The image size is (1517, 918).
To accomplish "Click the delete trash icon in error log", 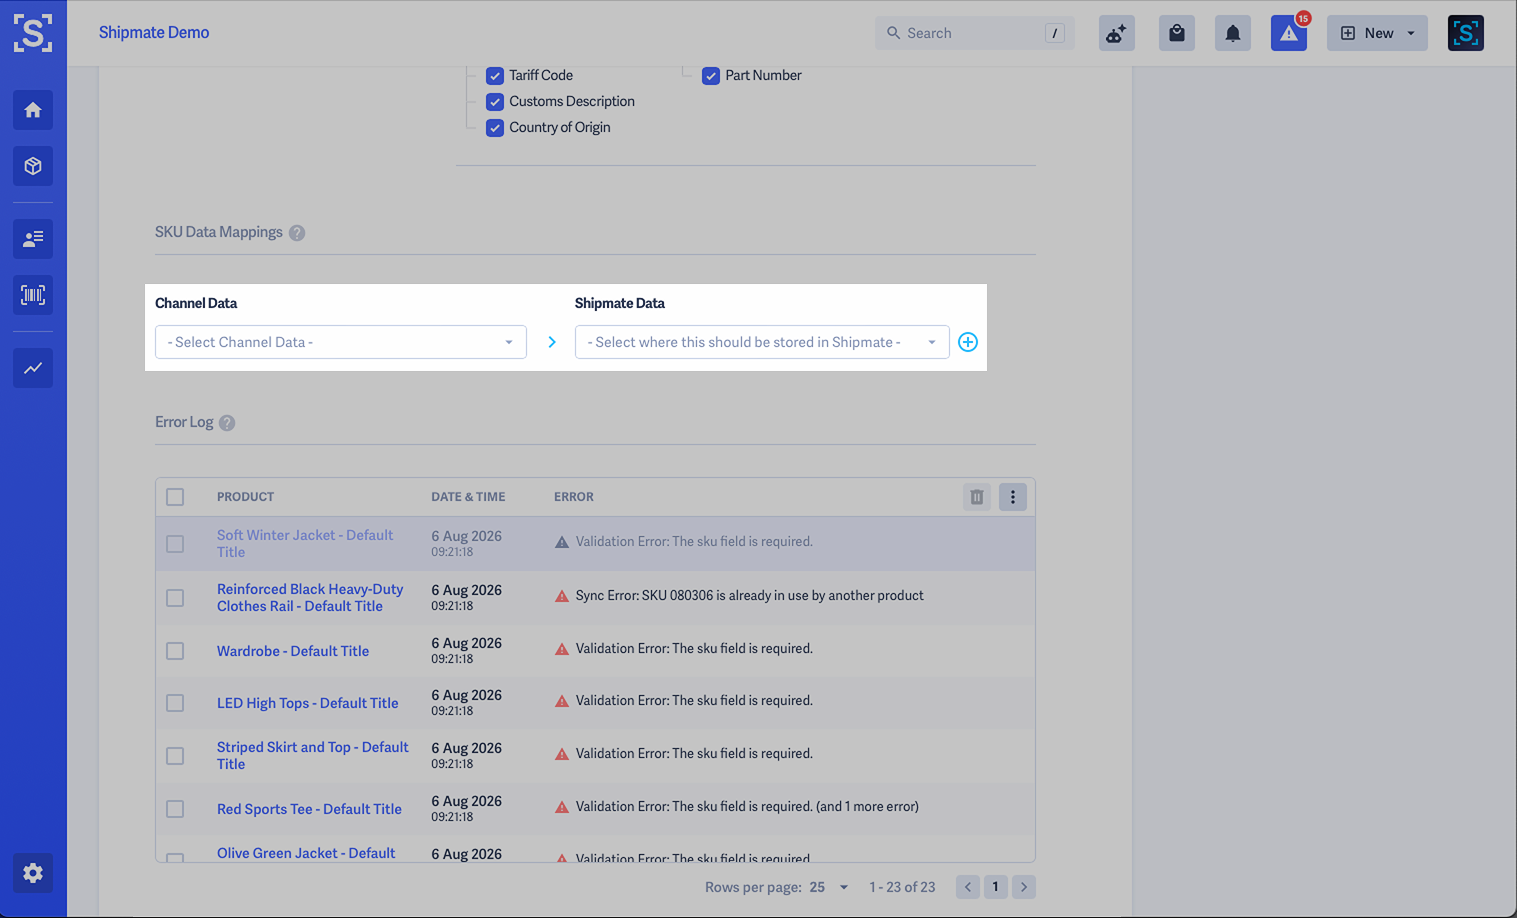I will tap(977, 497).
